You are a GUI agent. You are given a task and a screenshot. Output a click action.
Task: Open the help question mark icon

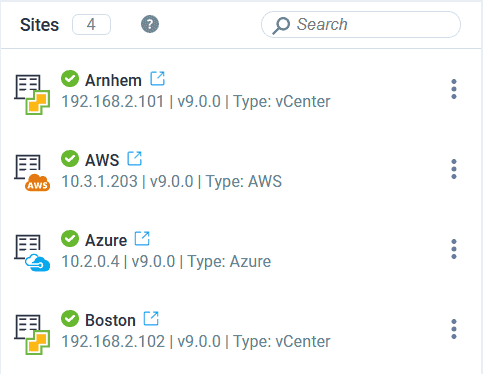(150, 24)
